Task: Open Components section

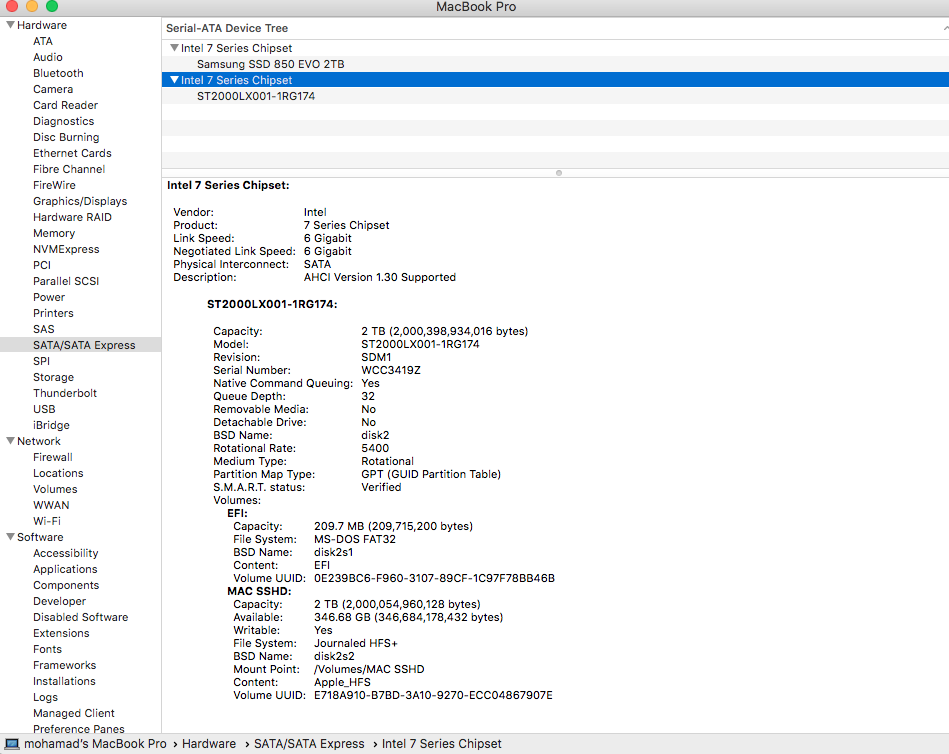Action: click(66, 585)
